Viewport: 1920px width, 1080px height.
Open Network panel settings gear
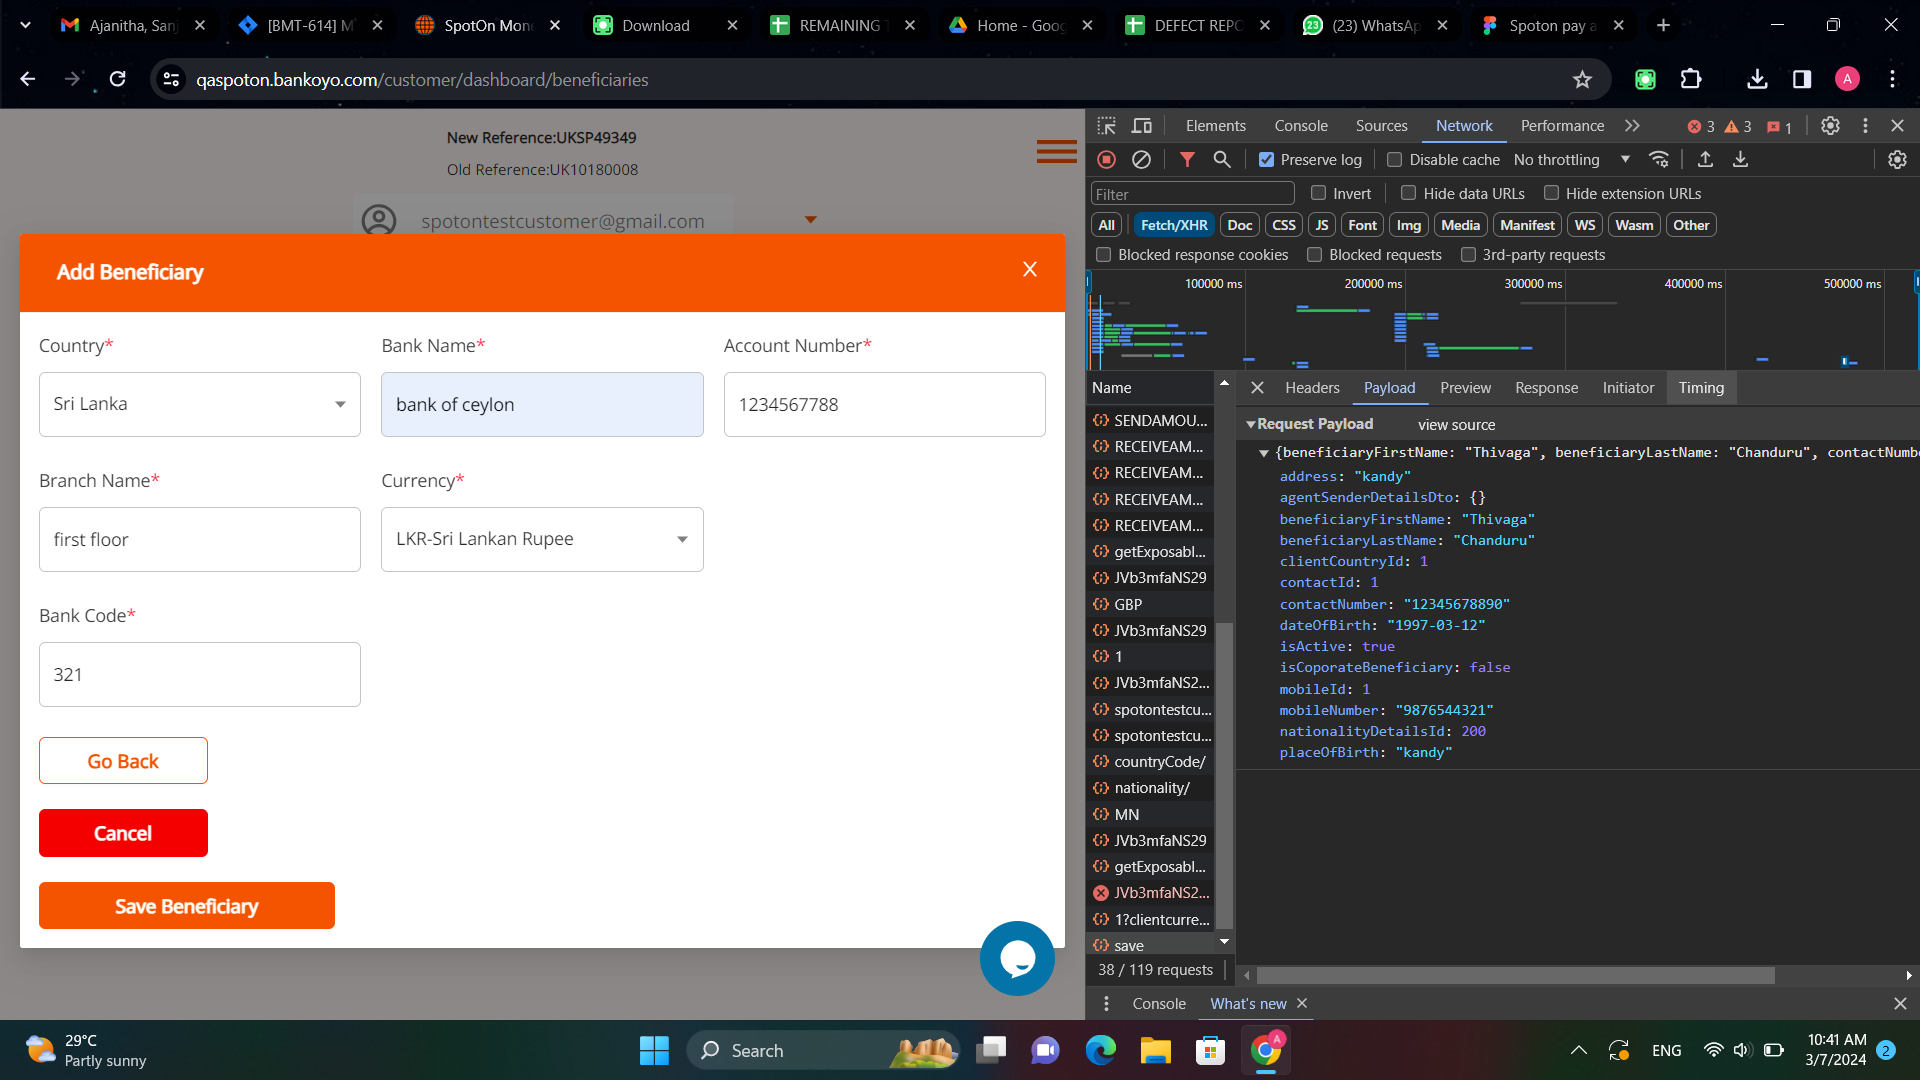tap(1897, 160)
